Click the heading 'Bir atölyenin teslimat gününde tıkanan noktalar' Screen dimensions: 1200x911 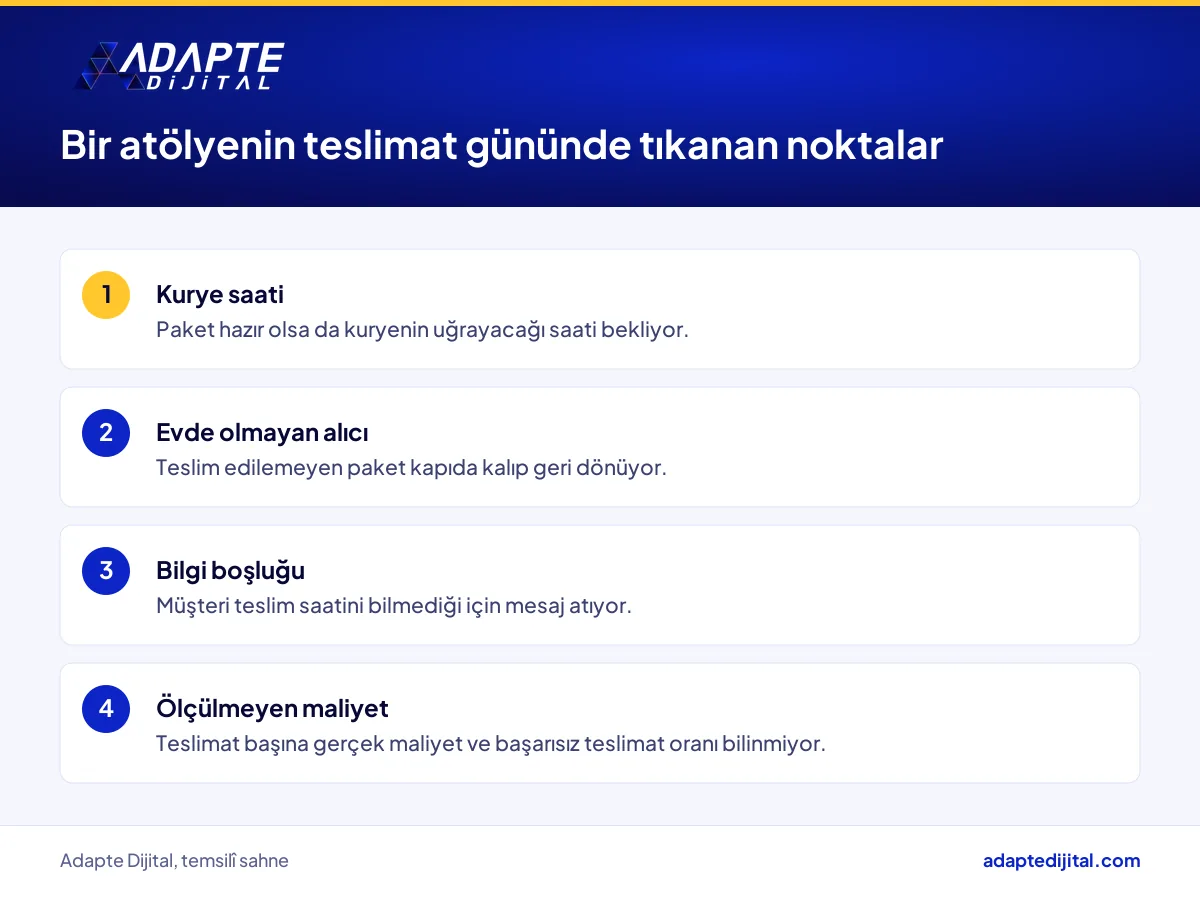tap(502, 146)
